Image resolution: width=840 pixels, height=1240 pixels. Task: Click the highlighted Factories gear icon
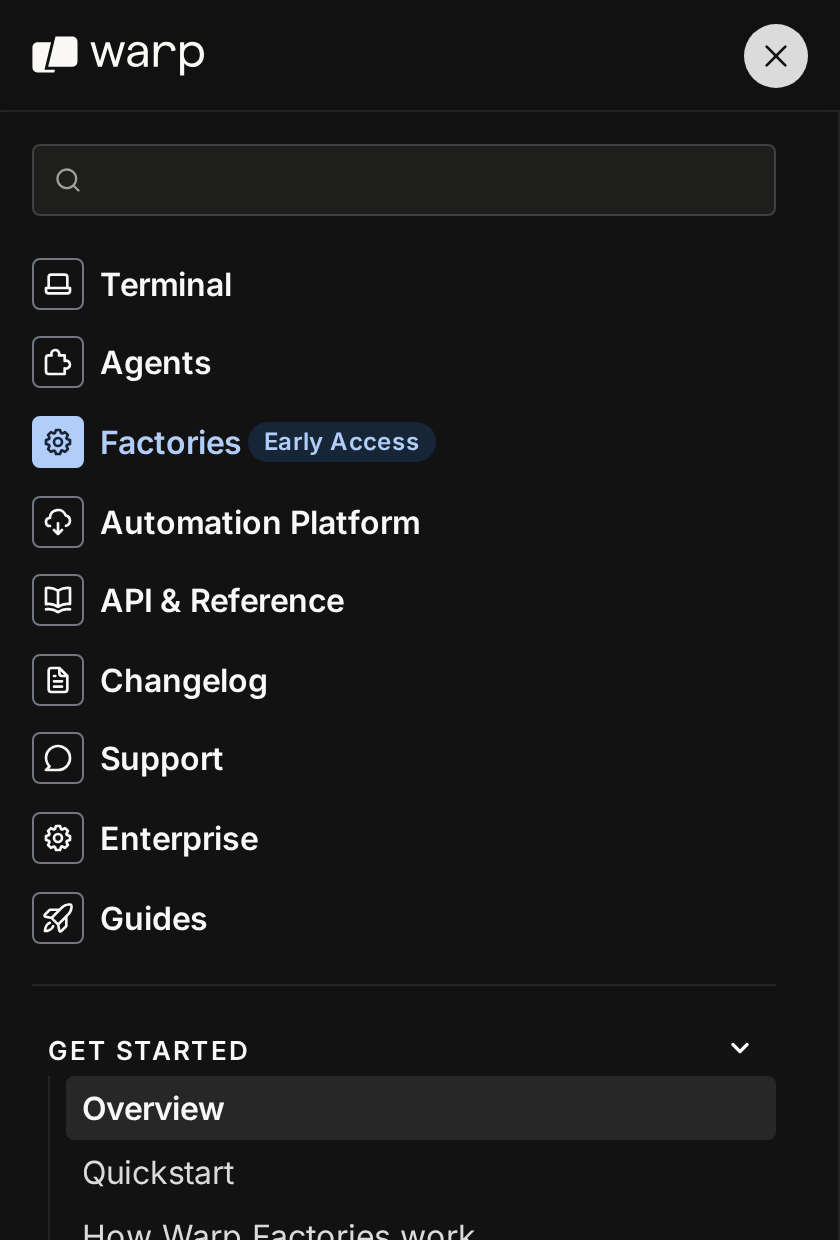click(58, 442)
